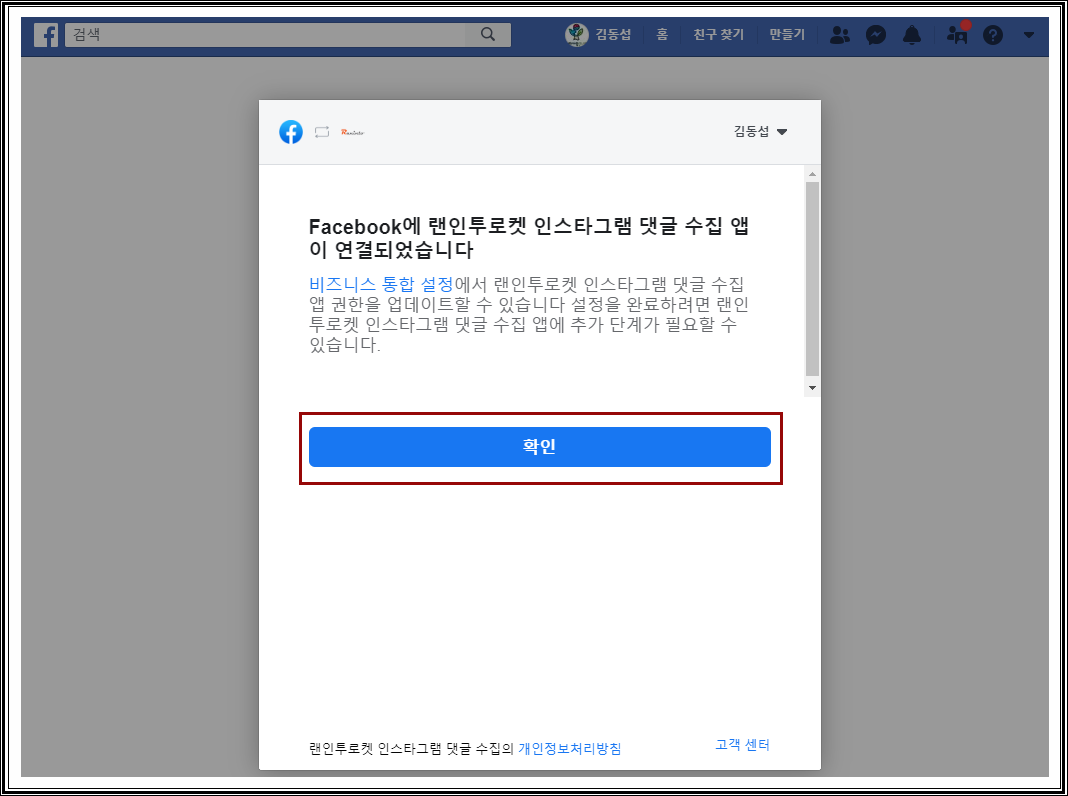The width and height of the screenshot is (1068, 796).
Task: Open the Messenger icon in the top bar
Action: point(876,35)
